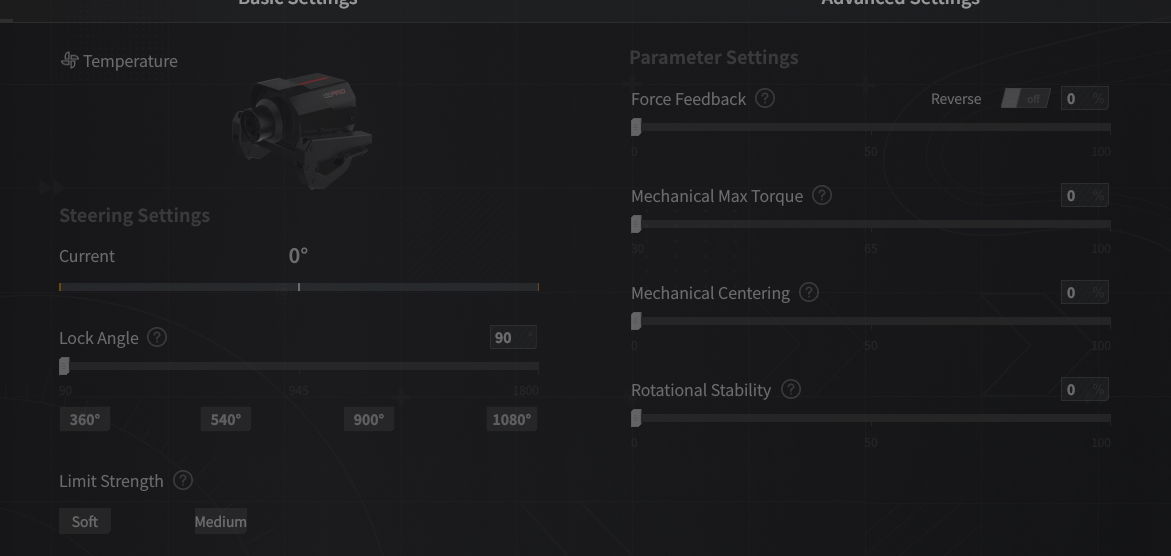The height and width of the screenshot is (556, 1171).
Task: Open the Force Feedback help icon
Action: pos(765,98)
